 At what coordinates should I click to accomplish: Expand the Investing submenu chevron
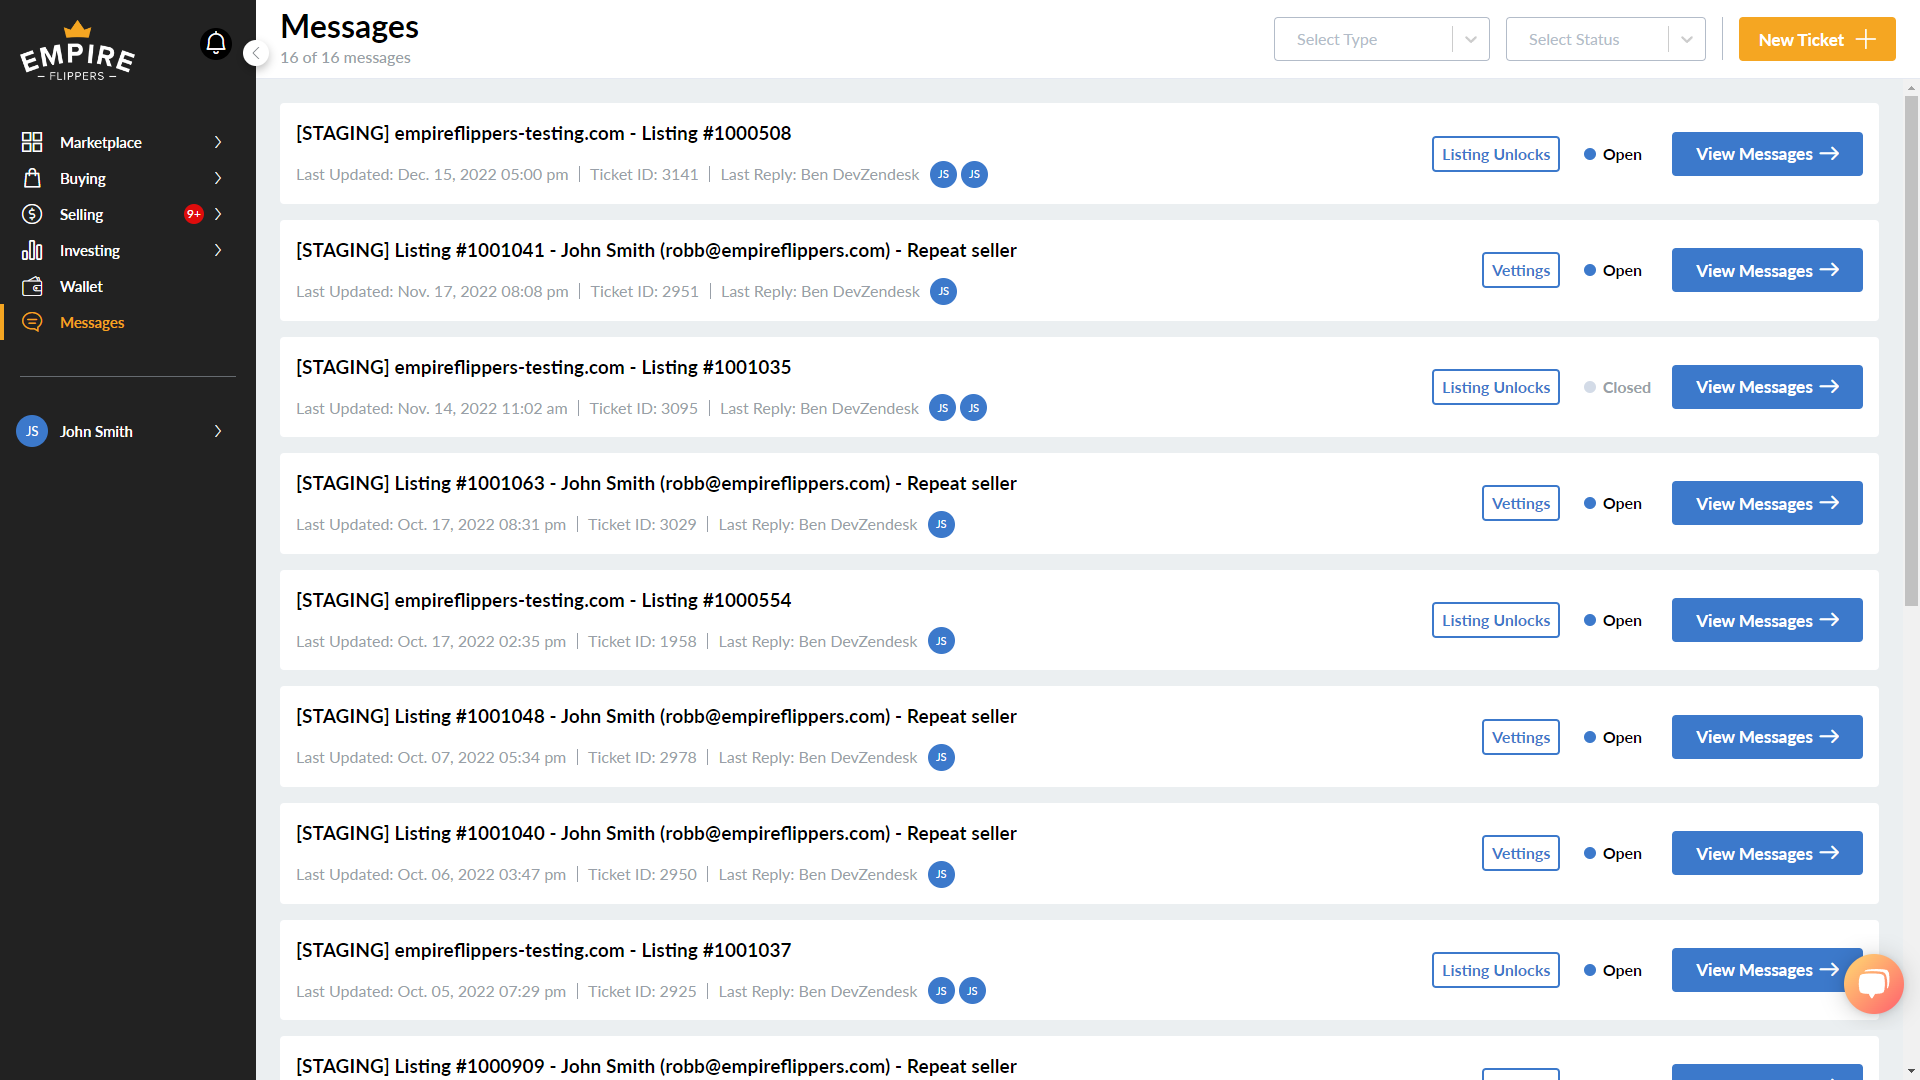[x=218, y=250]
